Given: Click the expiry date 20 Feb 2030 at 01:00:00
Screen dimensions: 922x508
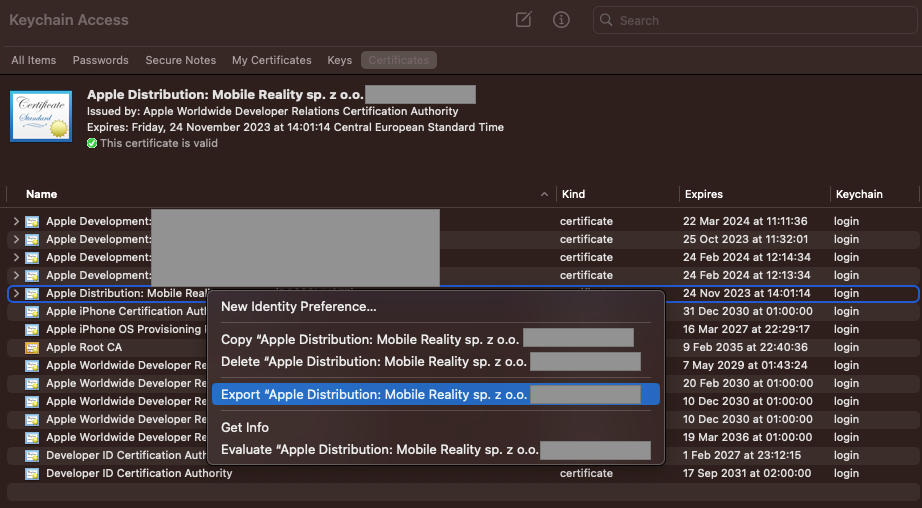Looking at the screenshot, I should 748,383.
